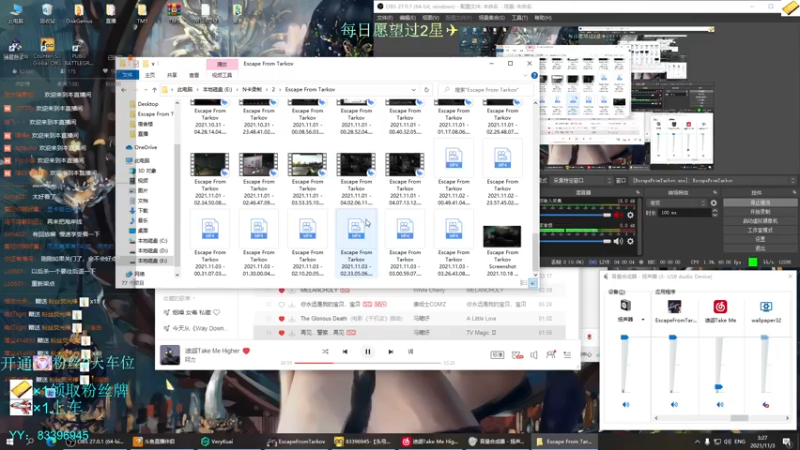Image resolution: width=800 pixels, height=450 pixels.
Task: Open Settings from the OBS controls panel
Action: (760, 239)
